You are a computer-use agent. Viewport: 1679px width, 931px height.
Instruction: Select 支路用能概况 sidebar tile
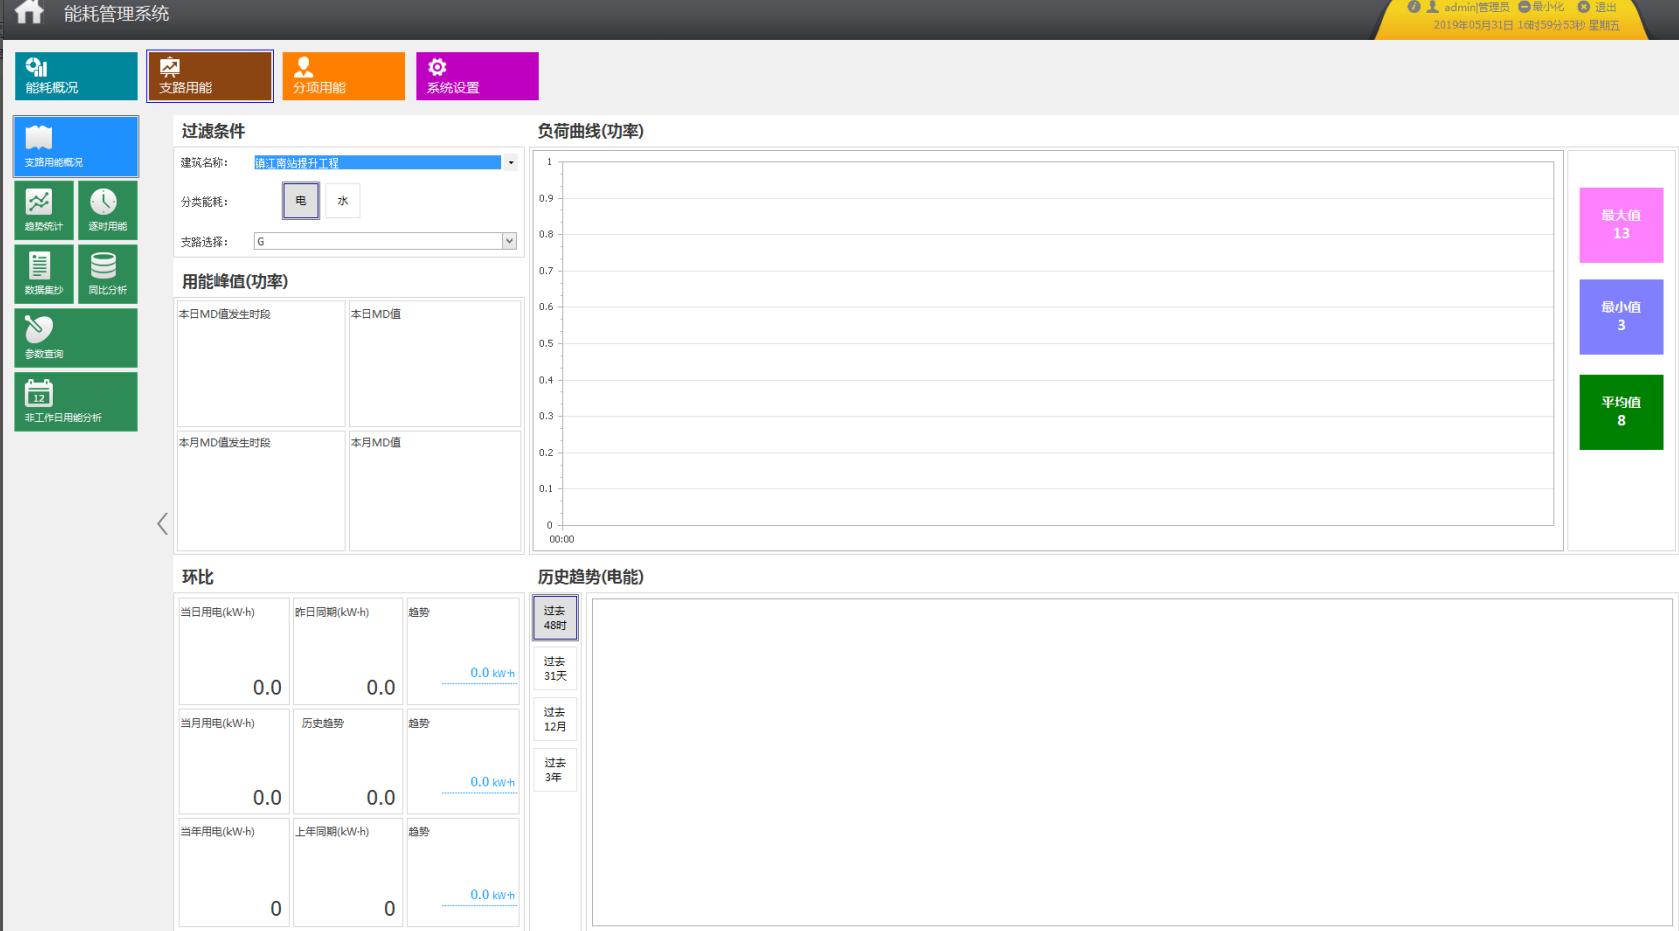[76, 146]
